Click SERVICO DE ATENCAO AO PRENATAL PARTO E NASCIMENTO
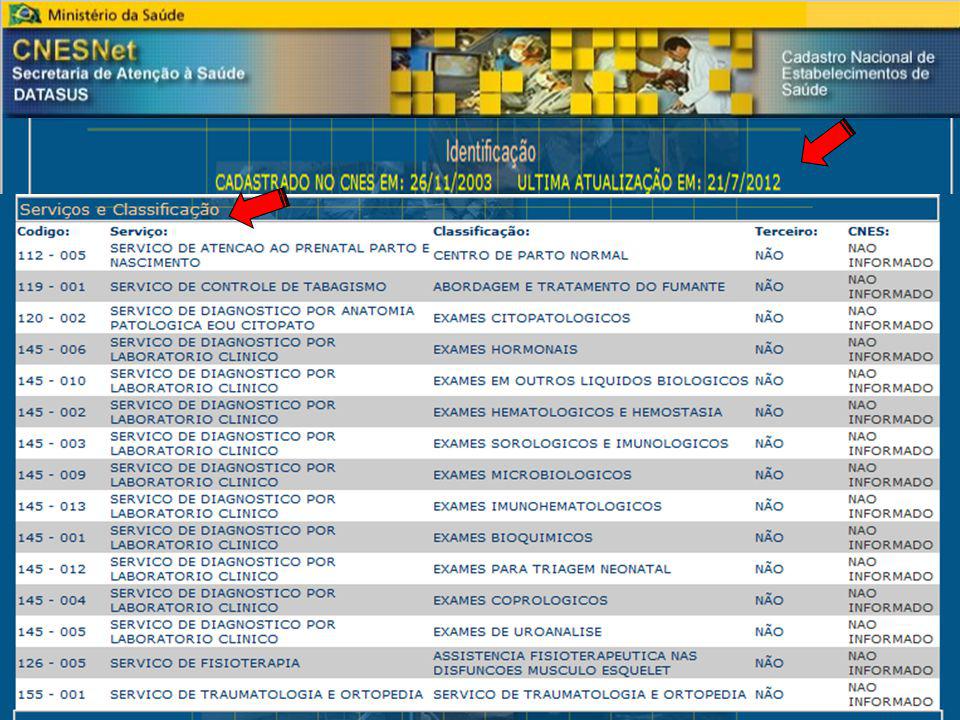Screen dimensions: 960x720 (x=270, y=255)
